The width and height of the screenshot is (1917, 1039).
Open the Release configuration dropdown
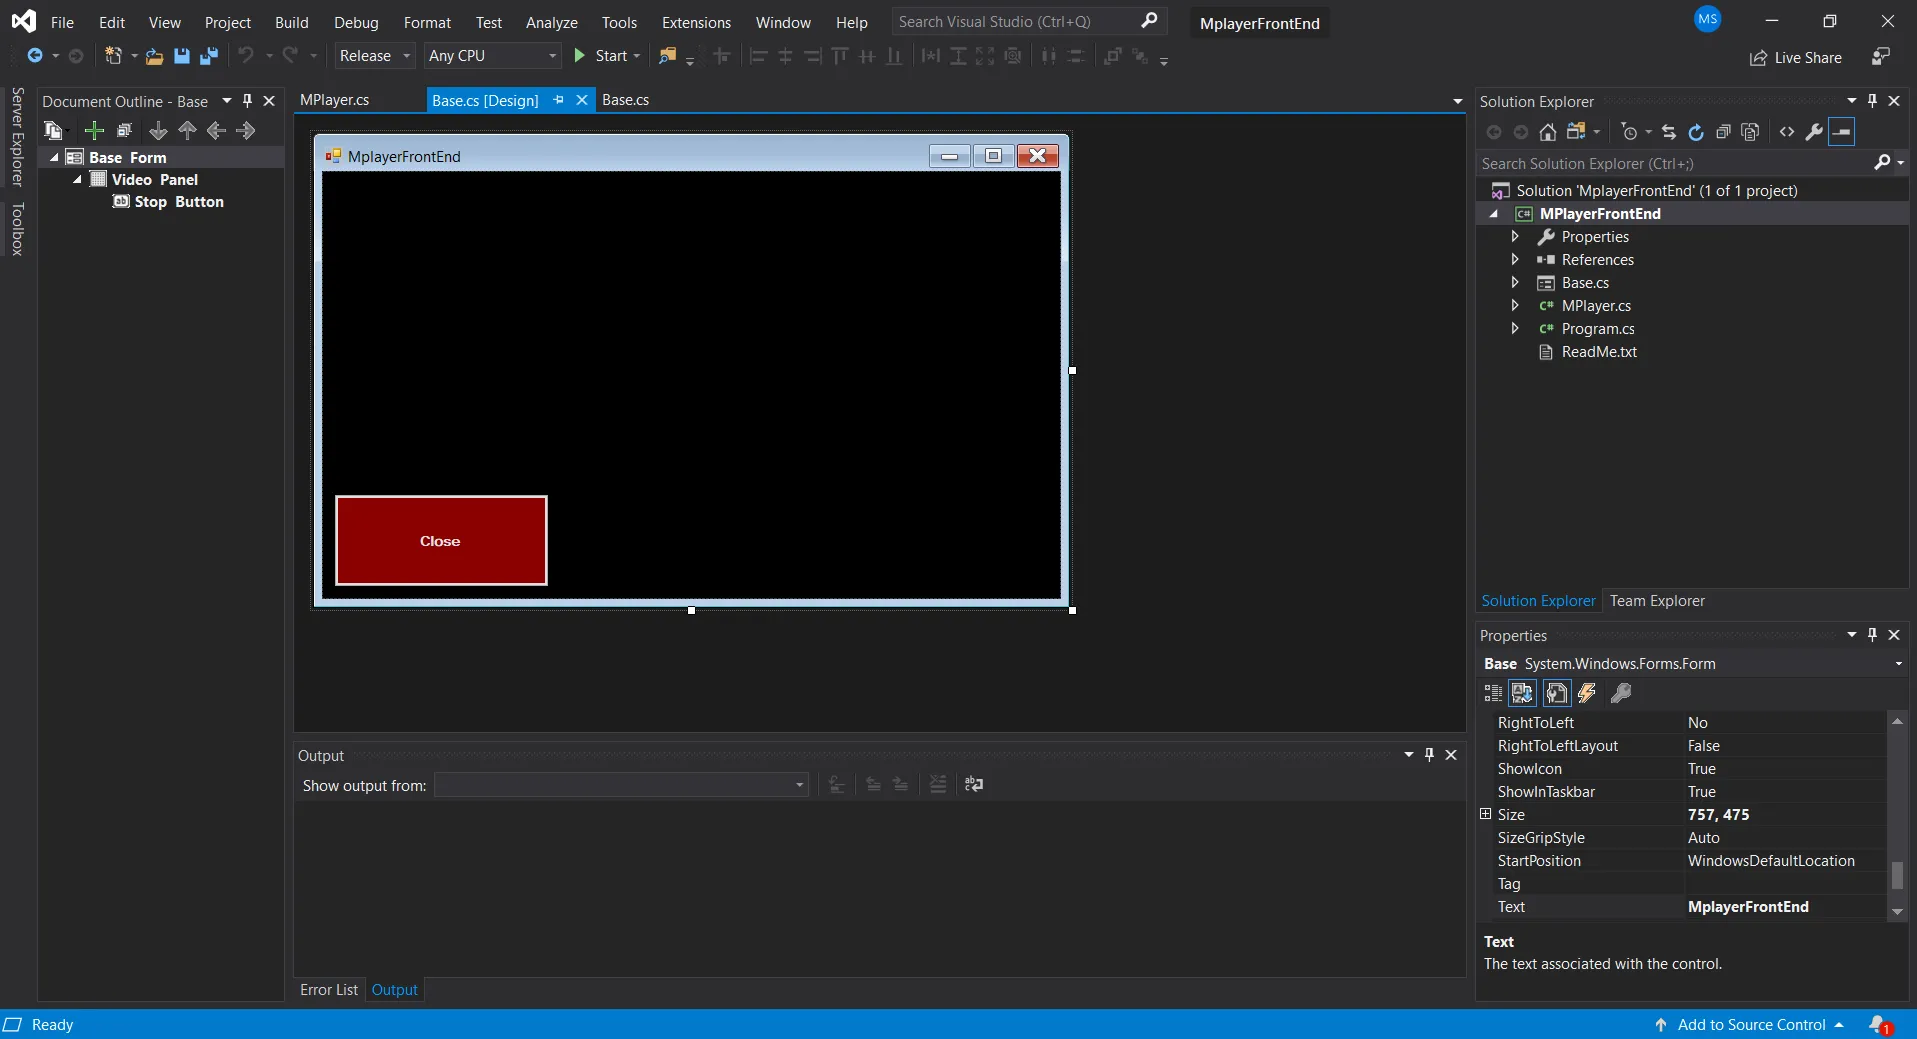pyautogui.click(x=374, y=56)
